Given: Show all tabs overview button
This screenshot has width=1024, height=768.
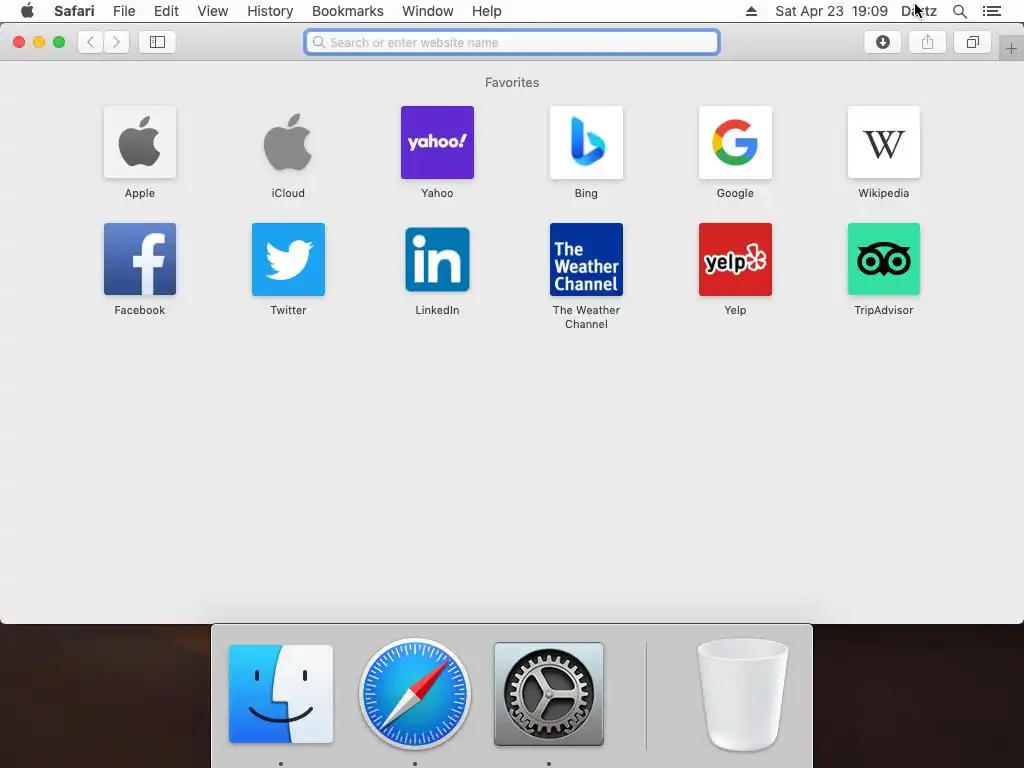Looking at the screenshot, I should [x=972, y=42].
